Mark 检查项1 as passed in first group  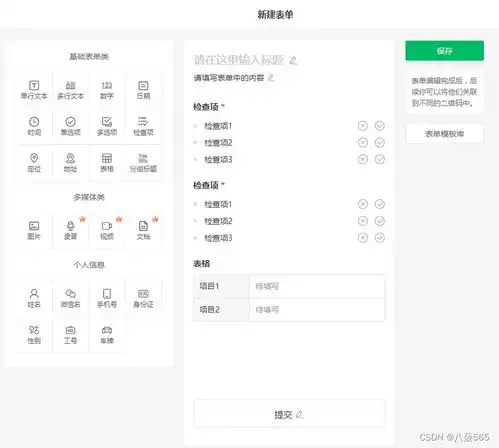[380, 126]
